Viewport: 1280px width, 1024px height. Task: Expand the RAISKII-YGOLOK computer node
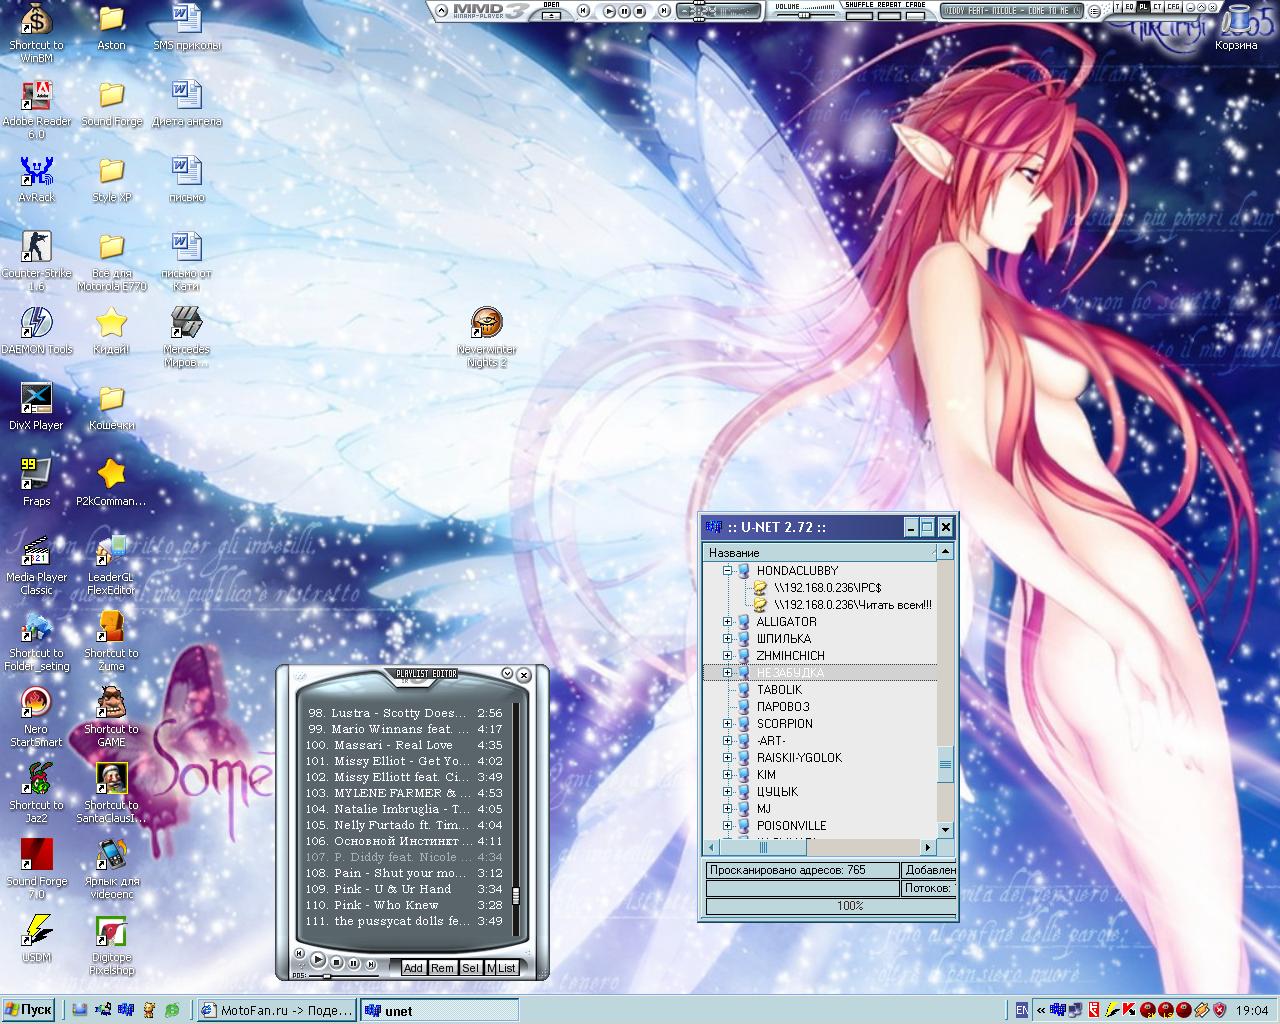(728, 758)
